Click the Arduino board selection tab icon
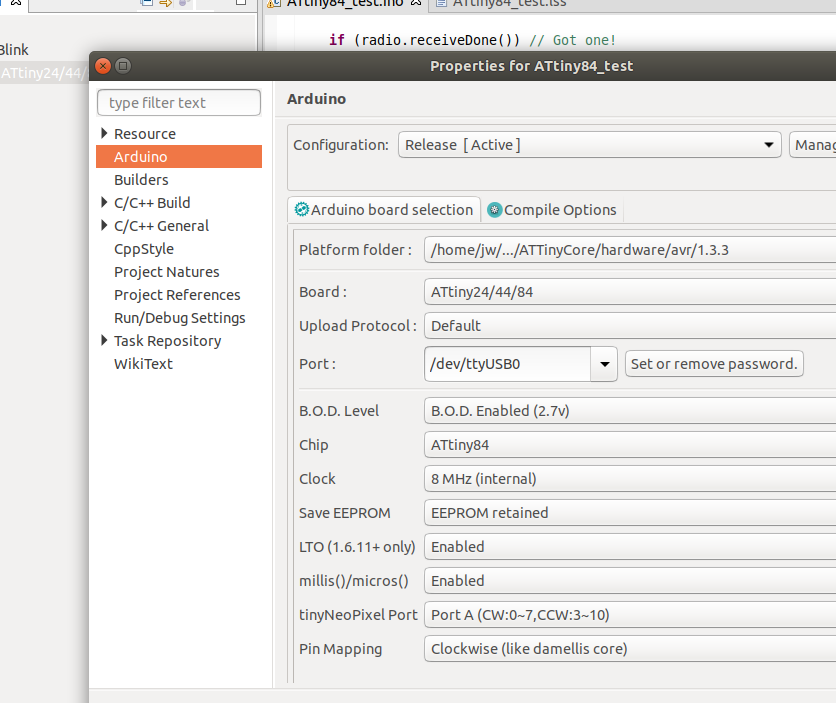836x703 pixels. point(302,209)
